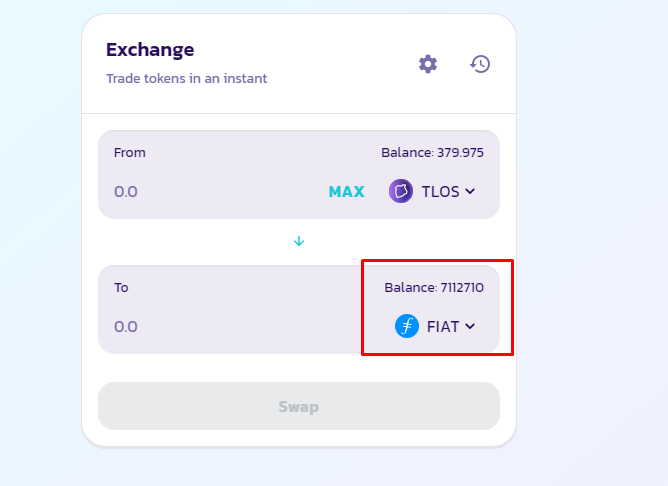Click the Exchange heading
Viewport: 668px width, 486px height.
pyautogui.click(x=150, y=50)
